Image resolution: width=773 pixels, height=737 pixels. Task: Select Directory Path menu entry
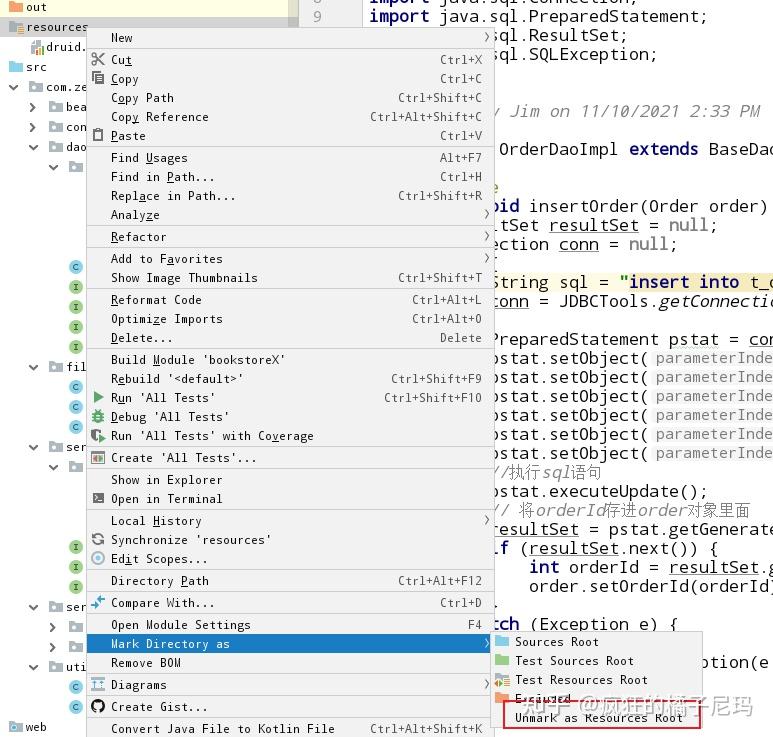[290, 581]
